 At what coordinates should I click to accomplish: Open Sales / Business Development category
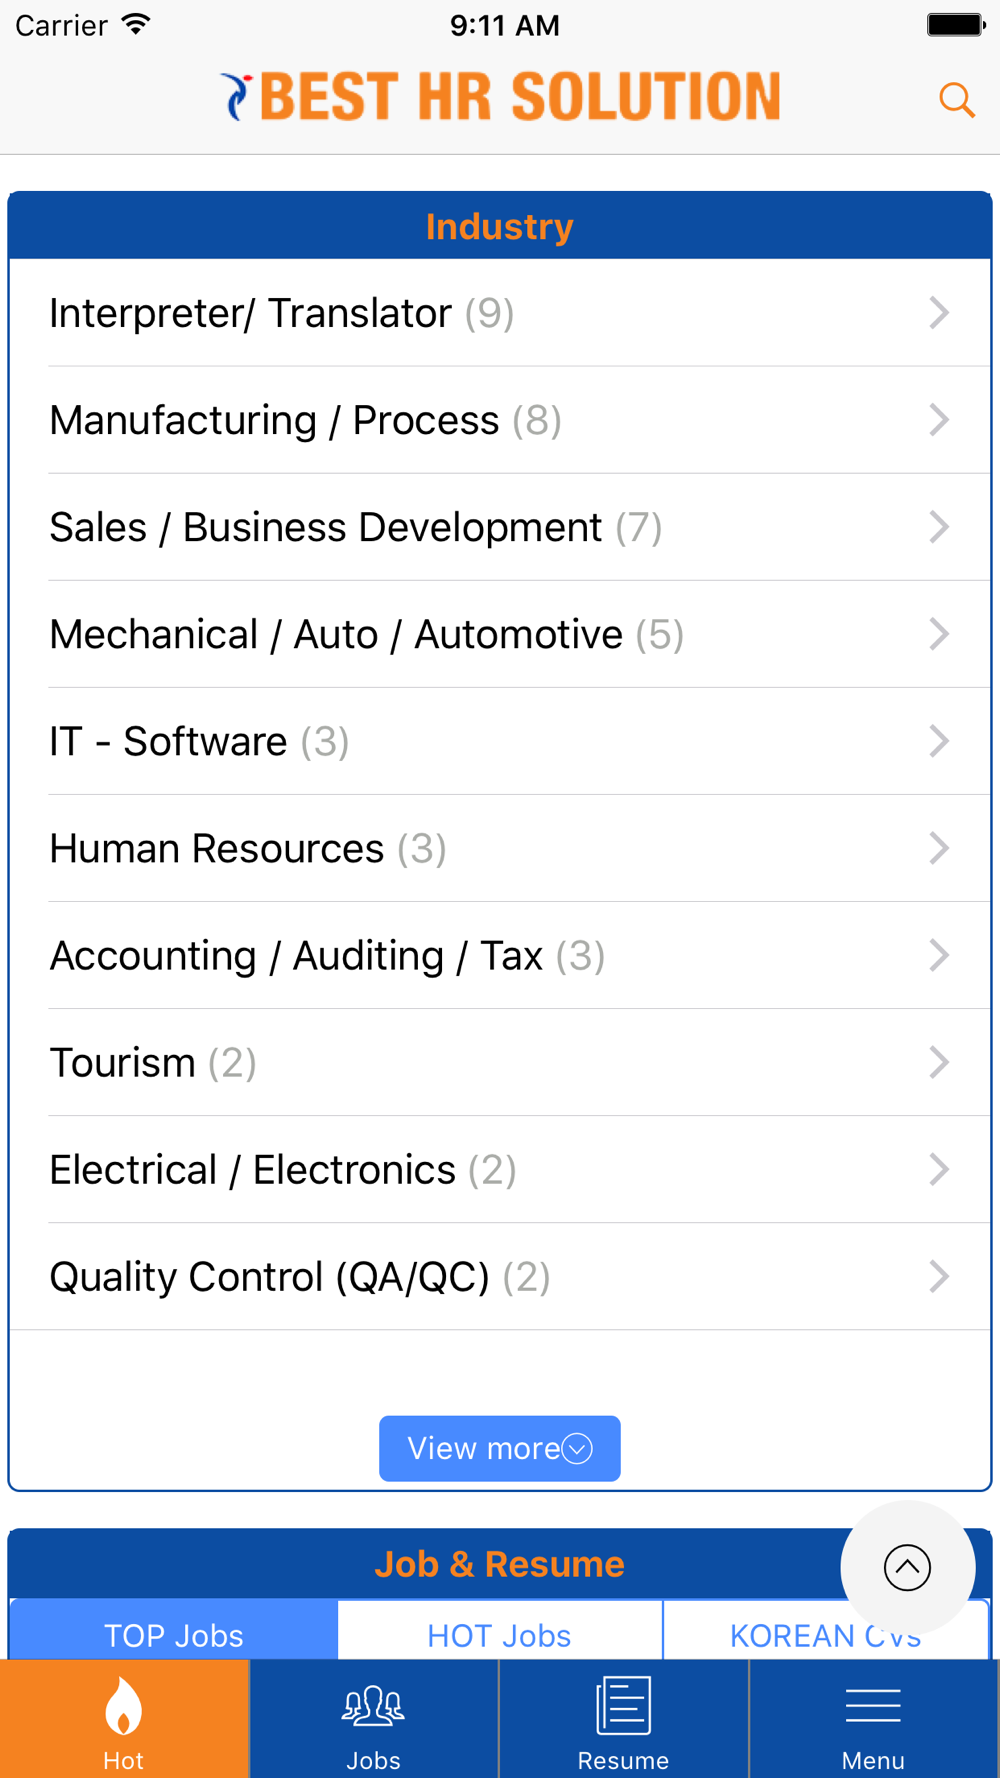[500, 527]
